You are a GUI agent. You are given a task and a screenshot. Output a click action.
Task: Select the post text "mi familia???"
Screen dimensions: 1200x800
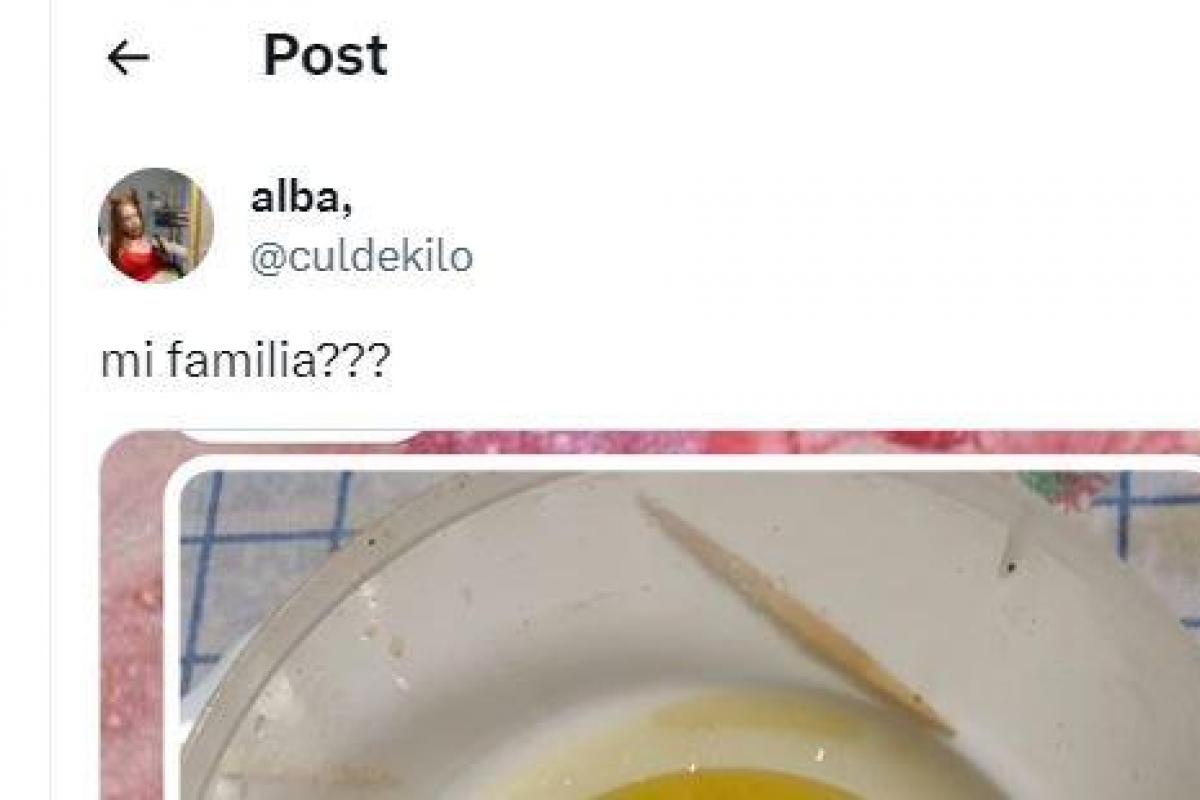[x=245, y=362]
